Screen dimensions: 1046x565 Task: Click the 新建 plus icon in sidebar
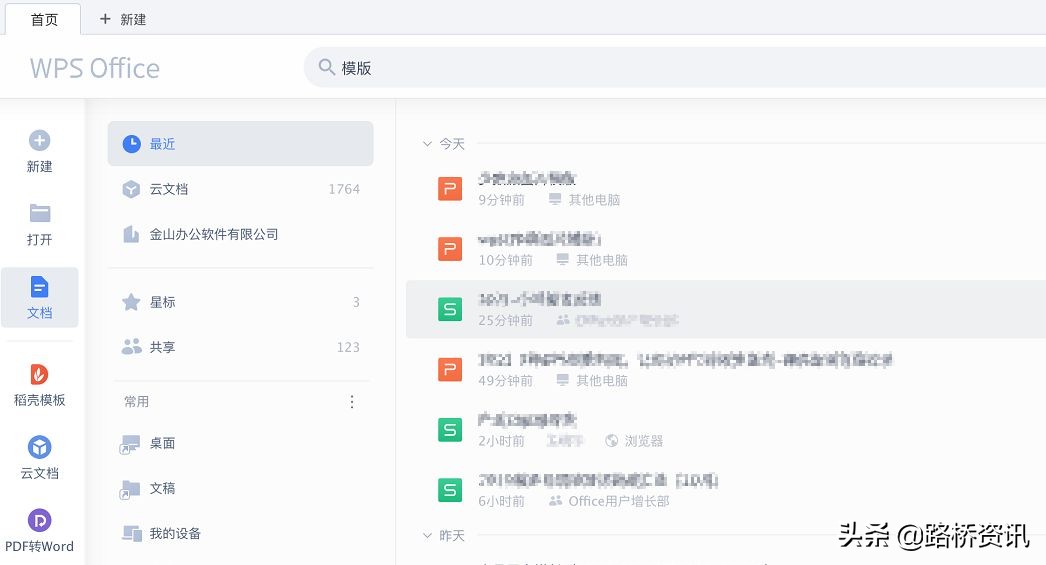39,140
